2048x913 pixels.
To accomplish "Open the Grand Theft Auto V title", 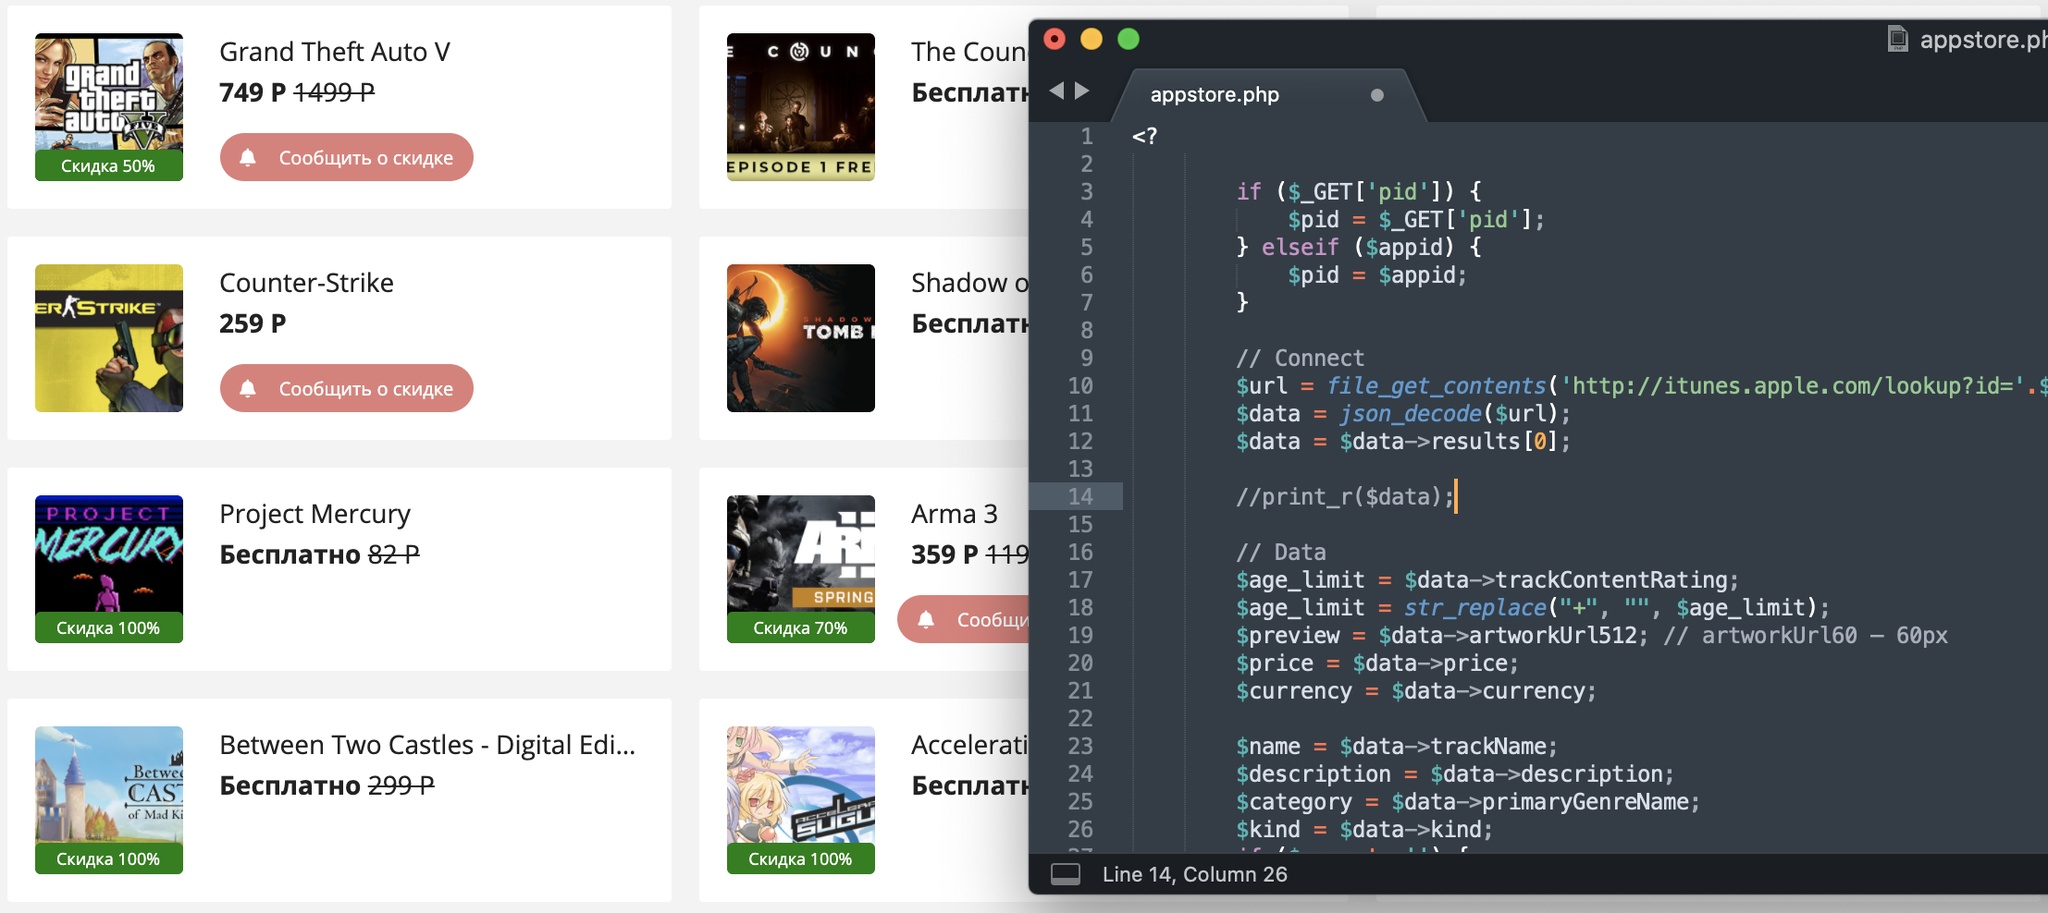I will 335,51.
